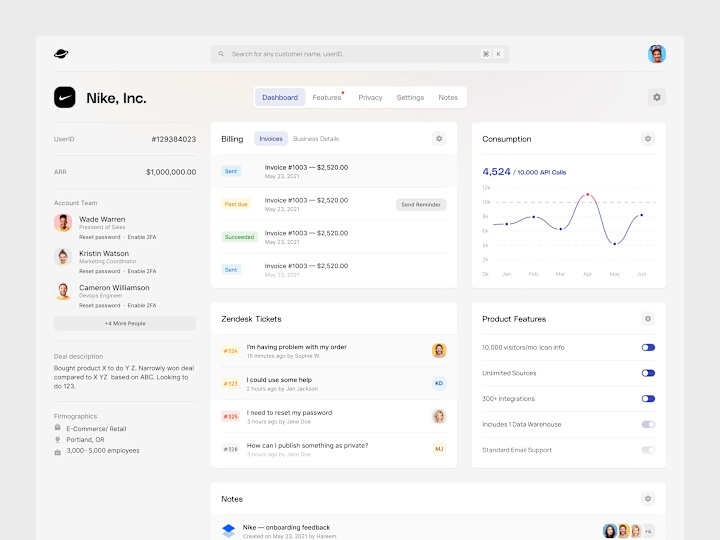Switch to the Dashboard tab
The width and height of the screenshot is (720, 540).
(x=280, y=97)
